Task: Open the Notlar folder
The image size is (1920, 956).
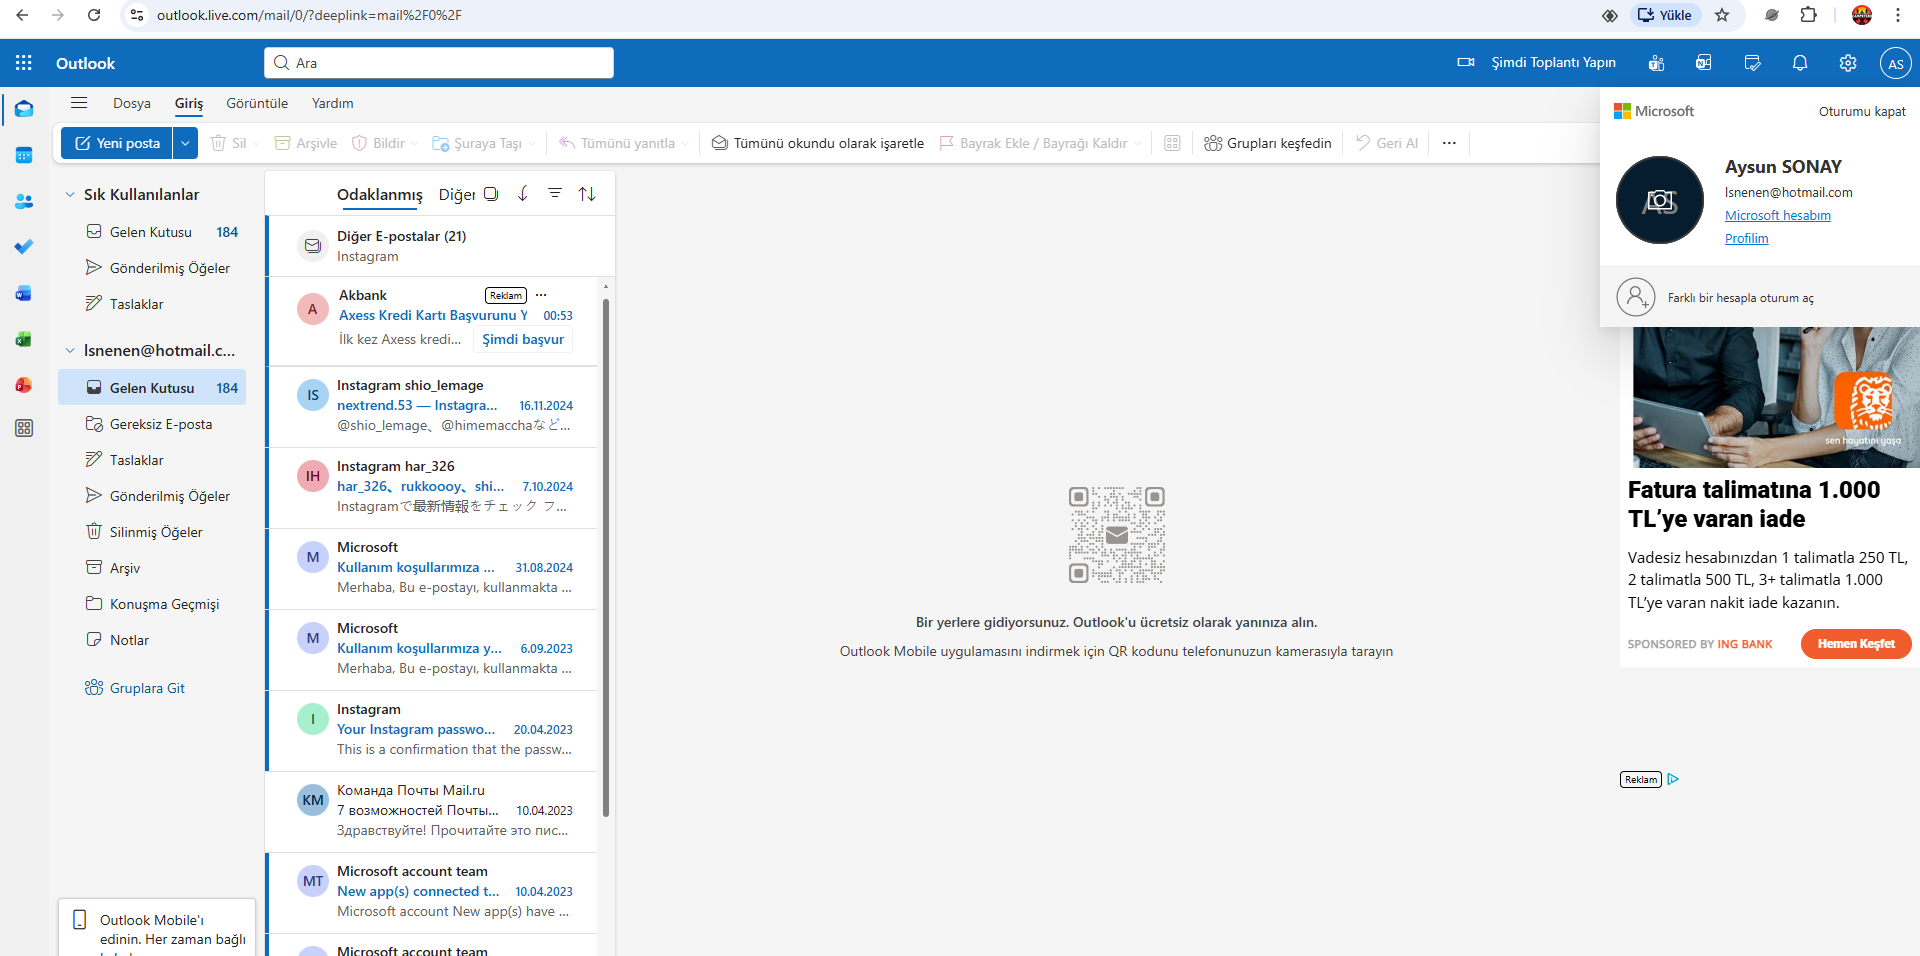Action: (x=152, y=640)
